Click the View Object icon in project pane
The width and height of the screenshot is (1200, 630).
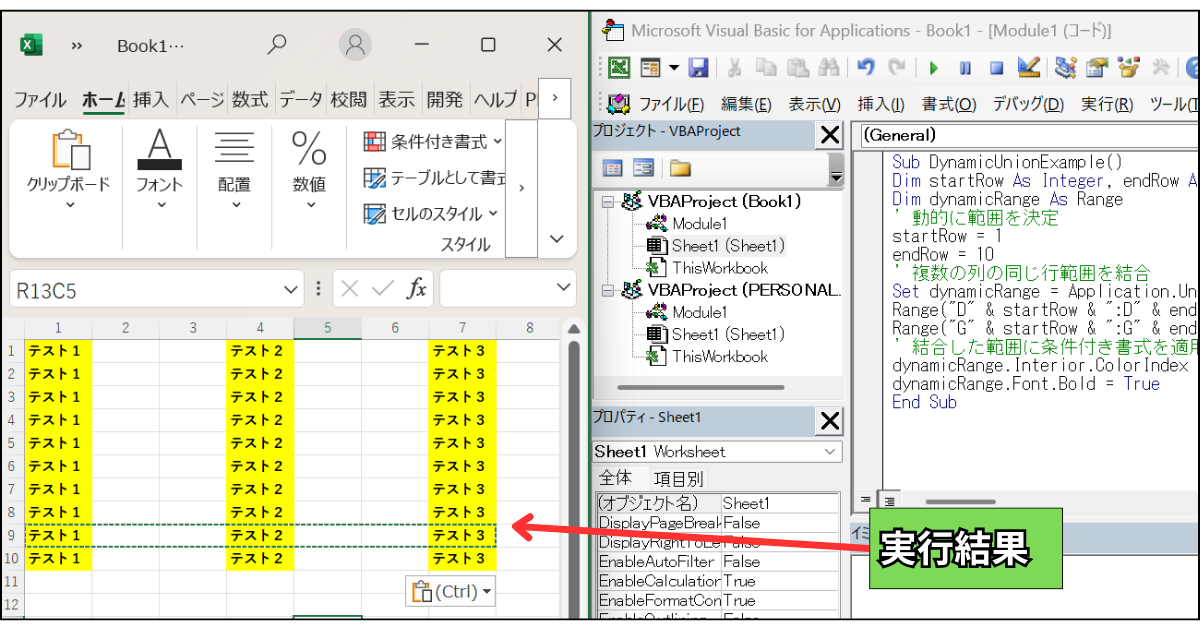pyautogui.click(x=643, y=168)
